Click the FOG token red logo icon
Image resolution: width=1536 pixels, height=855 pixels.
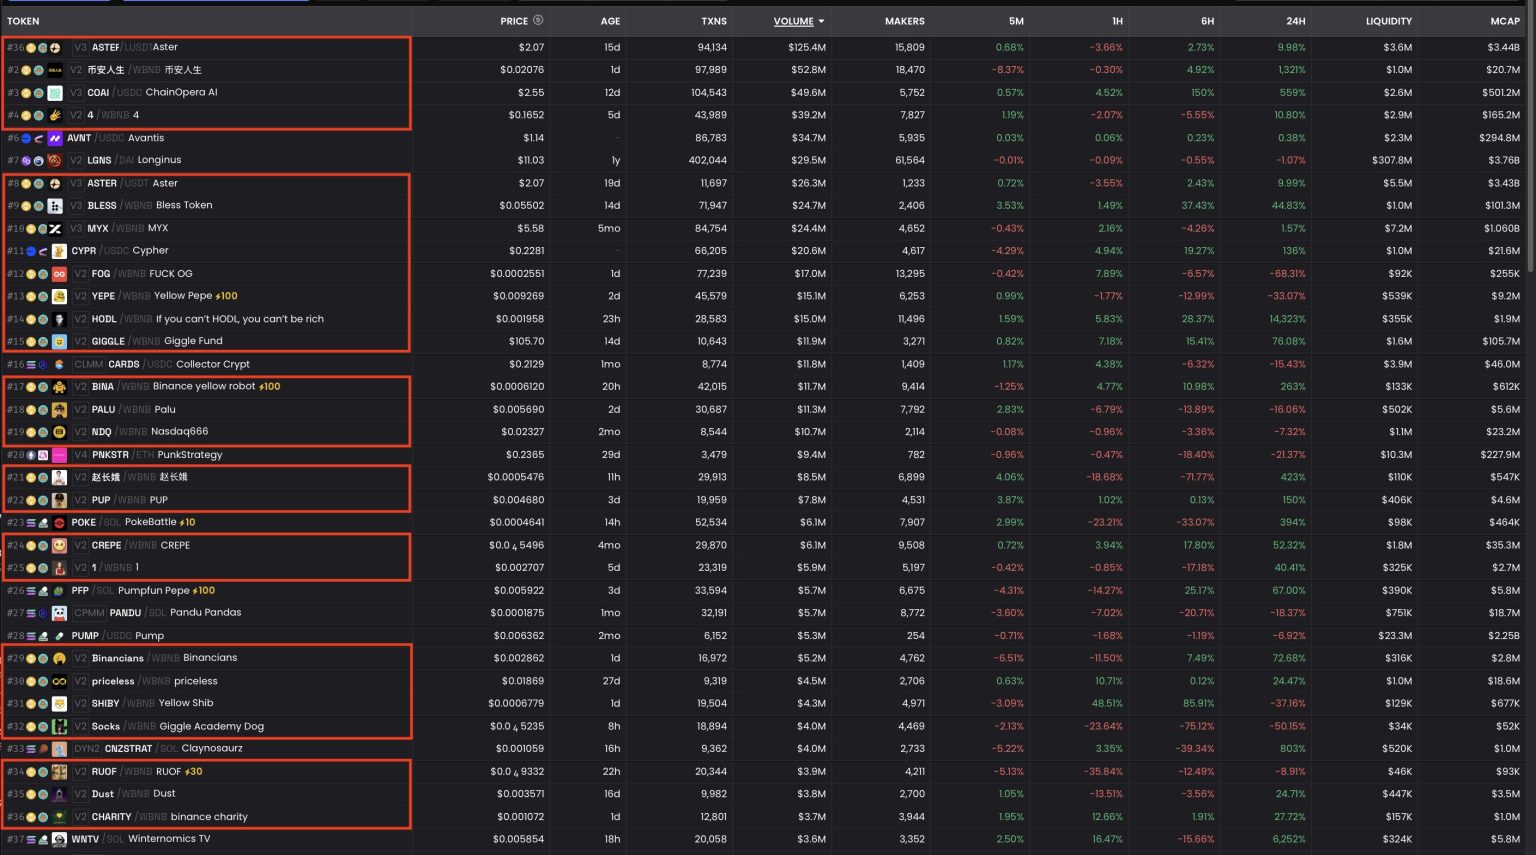point(59,274)
